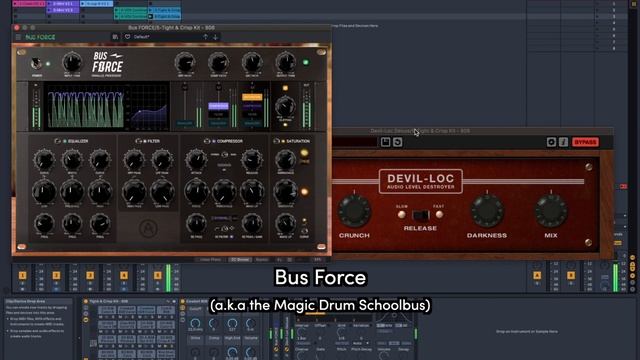Viewport: 640px width, 360px height.
Task: Select the purple Compressor block in the routing view
Action: 218,106
